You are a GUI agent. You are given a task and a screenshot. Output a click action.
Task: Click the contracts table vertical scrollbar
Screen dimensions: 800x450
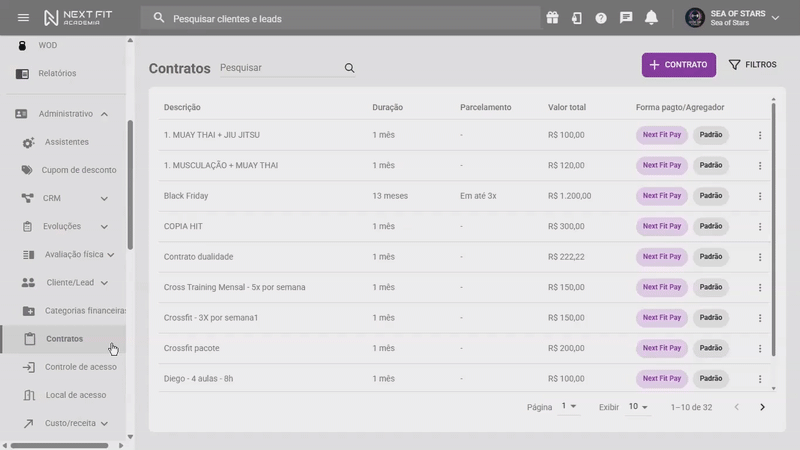(x=773, y=230)
